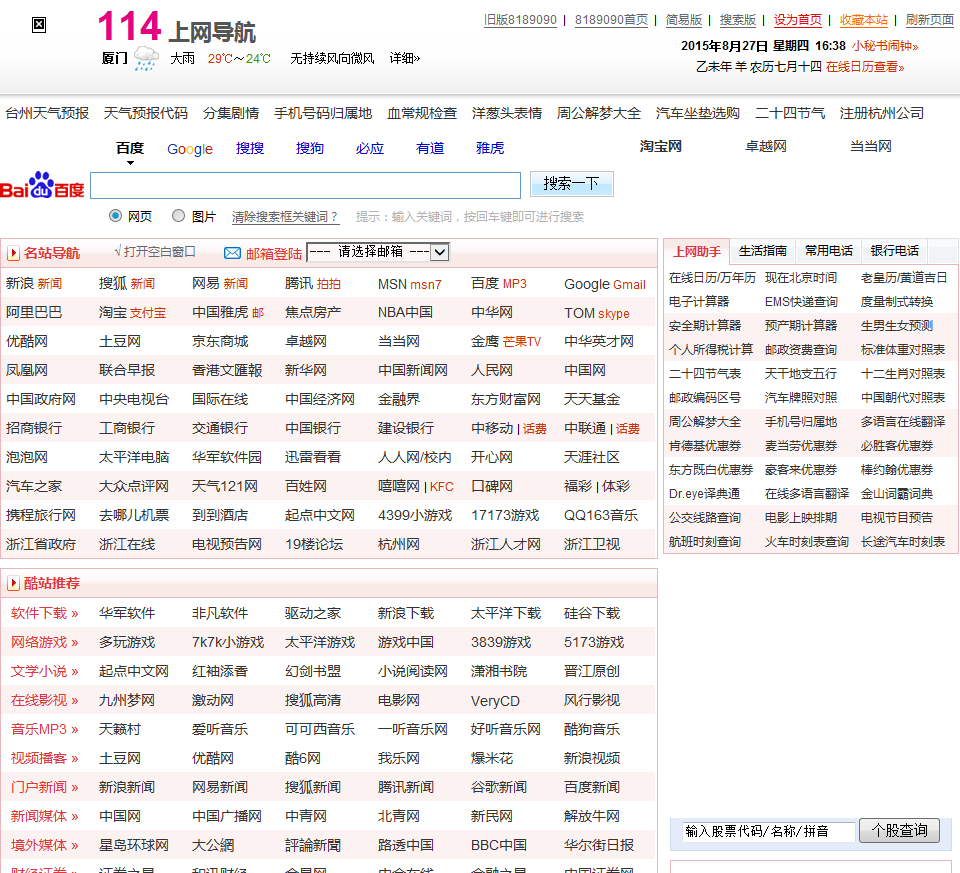
Task: Click the rain weather icon for 厦门
Action: pyautogui.click(x=146, y=59)
